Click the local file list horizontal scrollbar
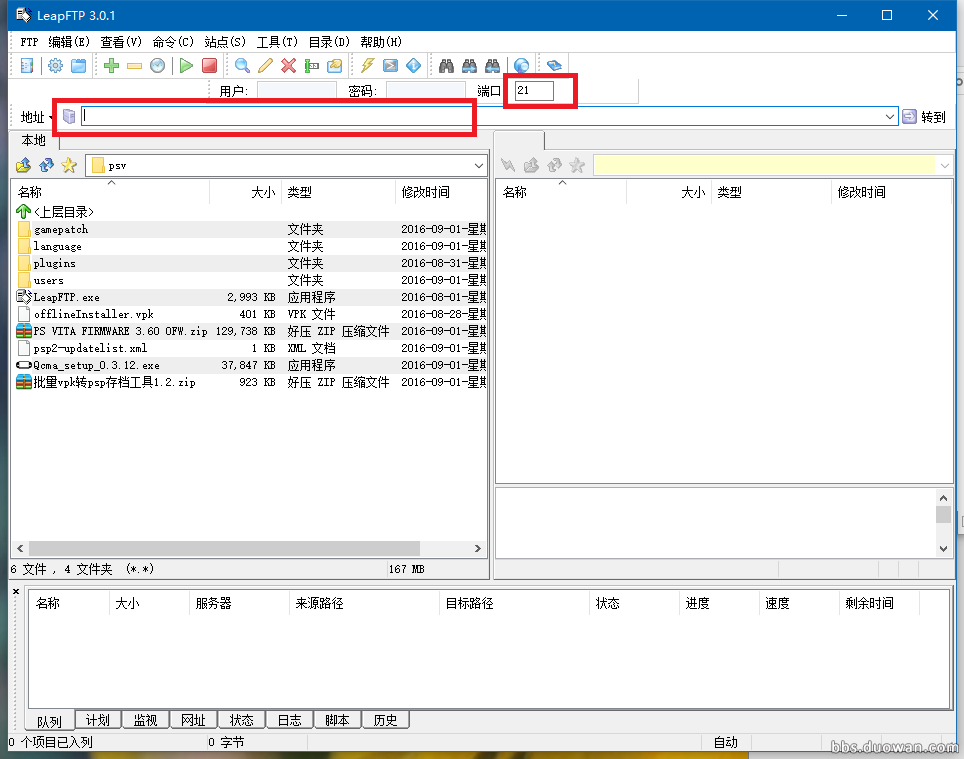This screenshot has width=964, height=759. point(225,548)
